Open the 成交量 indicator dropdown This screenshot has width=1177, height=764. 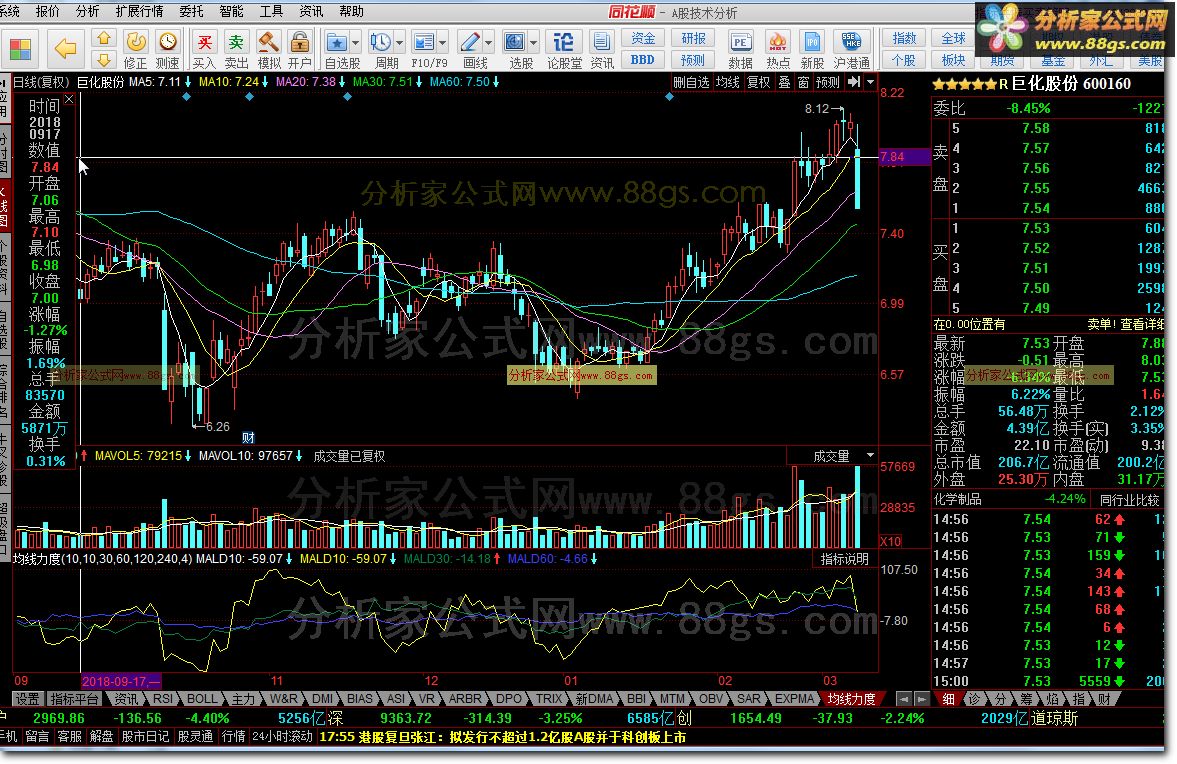coord(870,456)
